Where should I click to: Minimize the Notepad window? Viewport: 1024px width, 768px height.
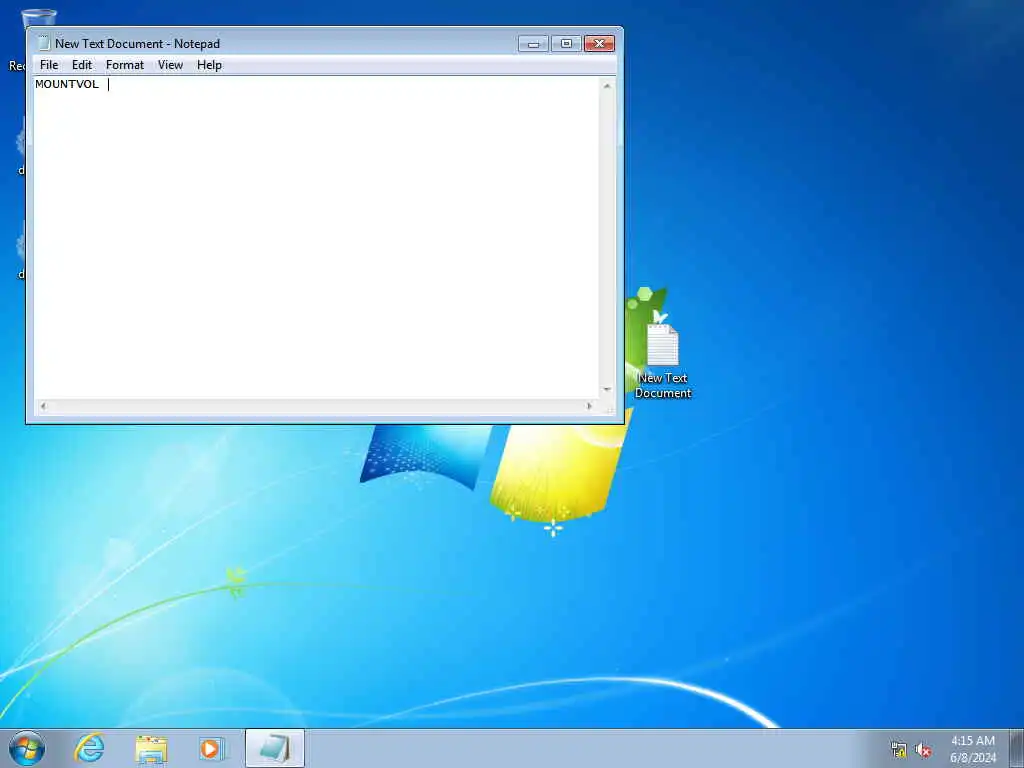tap(533, 44)
